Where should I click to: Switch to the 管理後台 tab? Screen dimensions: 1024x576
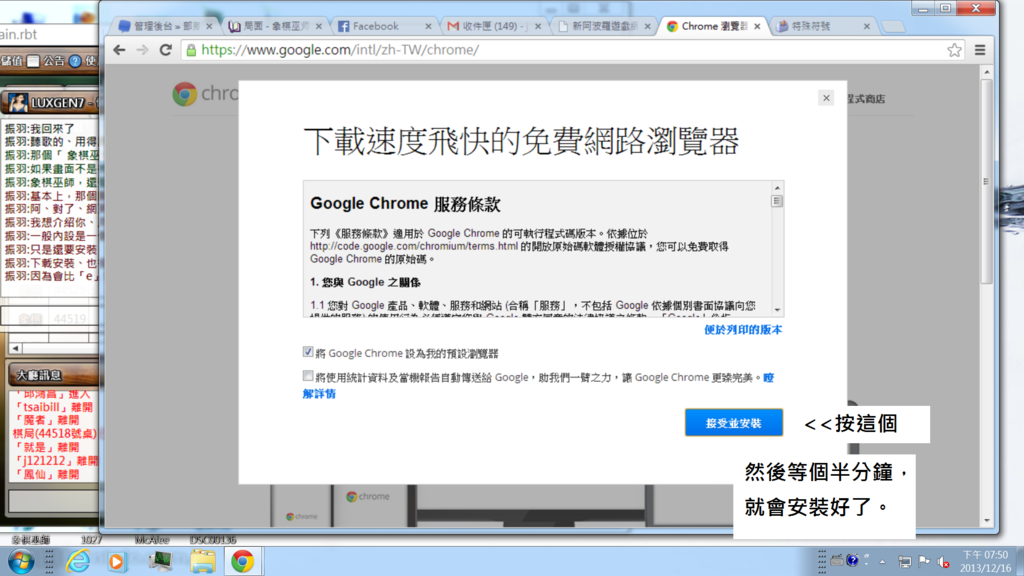coord(166,26)
